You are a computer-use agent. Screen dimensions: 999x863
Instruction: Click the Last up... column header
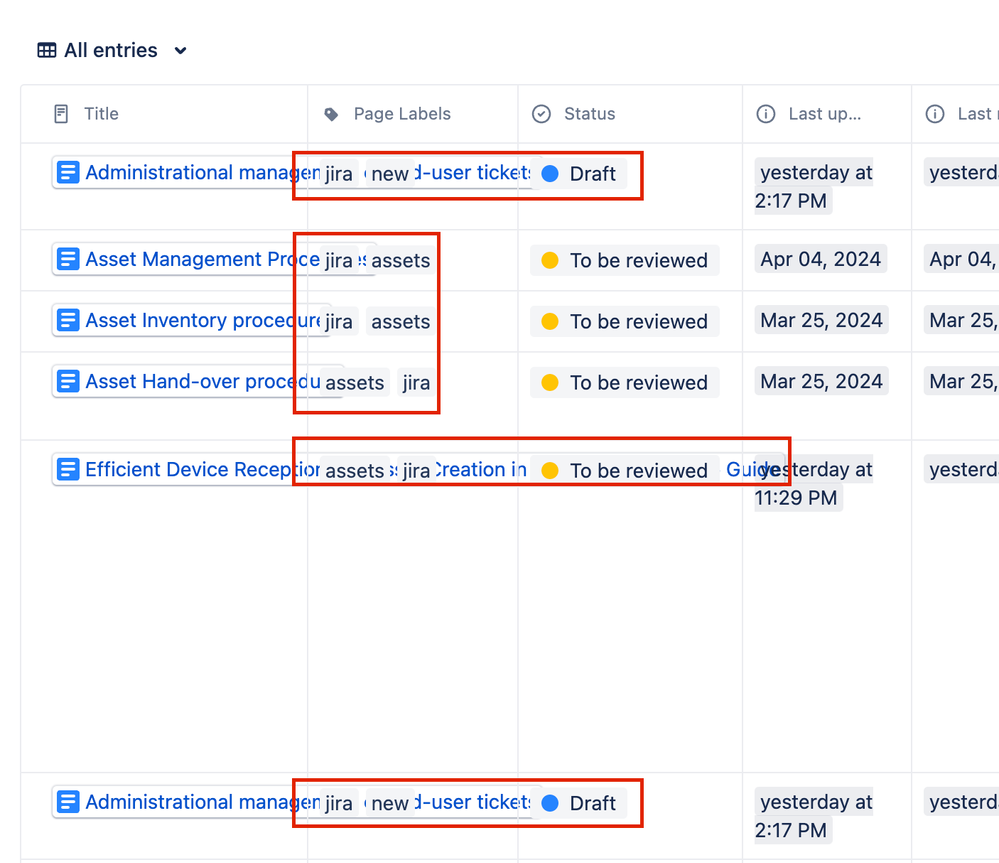827,114
